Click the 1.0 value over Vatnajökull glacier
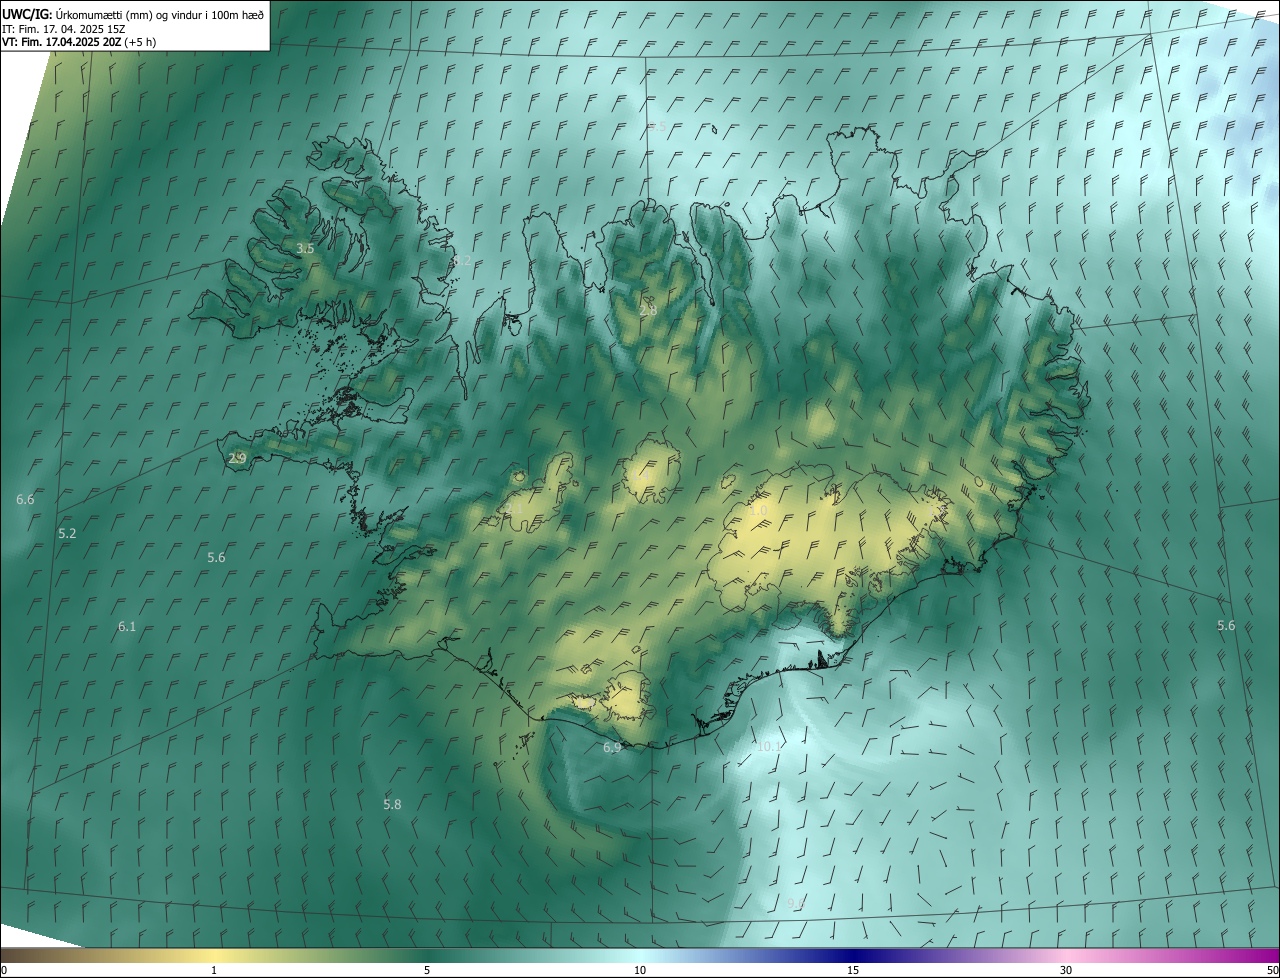The width and height of the screenshot is (1280, 978). (758, 510)
